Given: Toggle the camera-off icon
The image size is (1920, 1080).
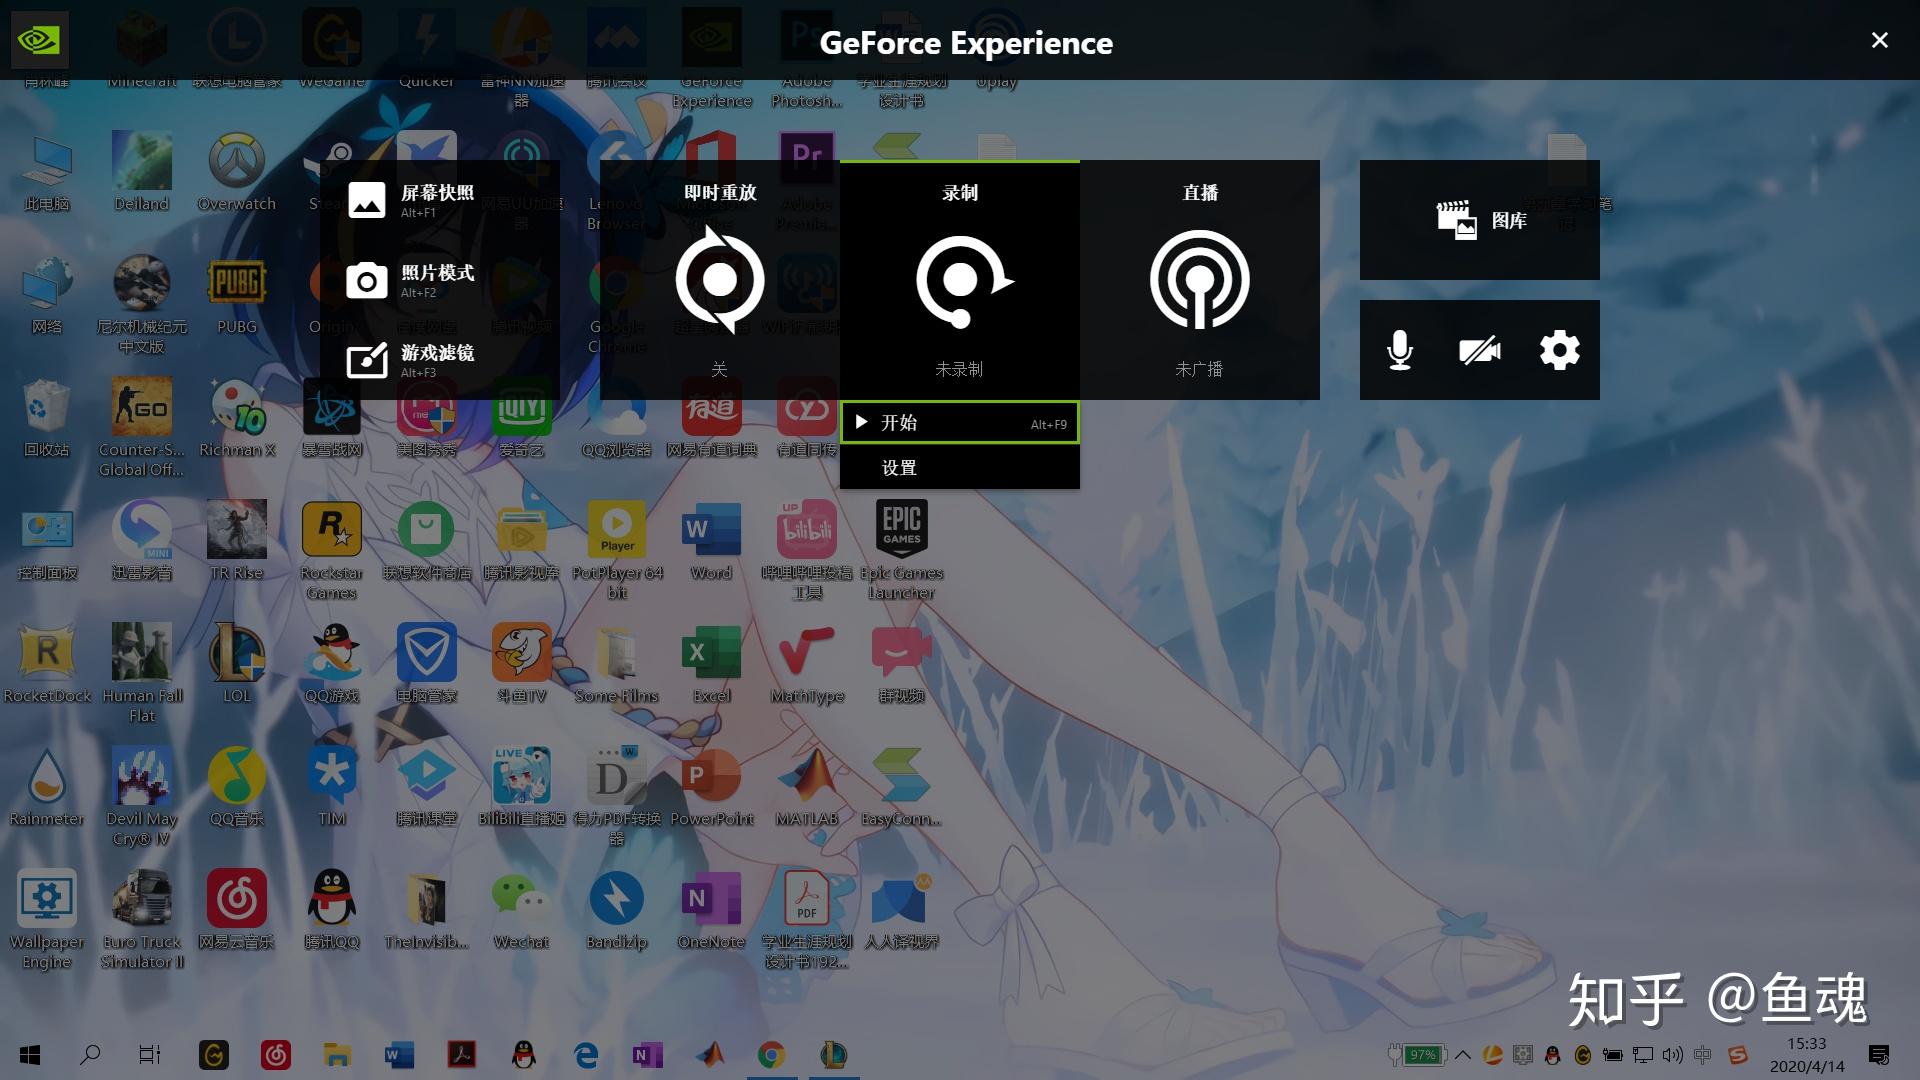Looking at the screenshot, I should 1480,350.
